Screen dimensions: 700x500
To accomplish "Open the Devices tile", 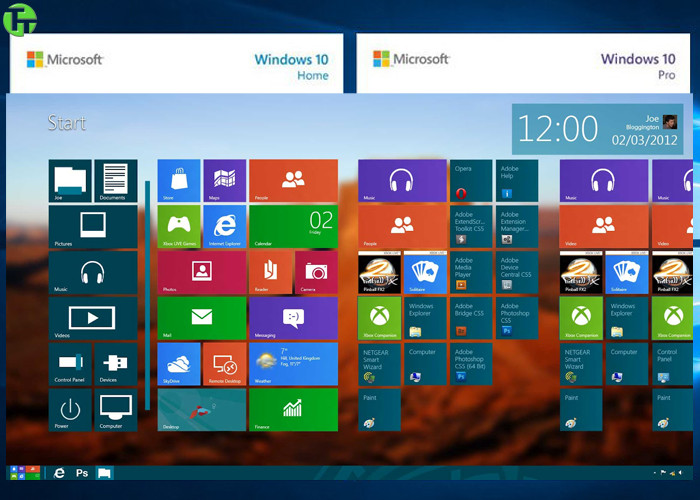I will pos(116,364).
